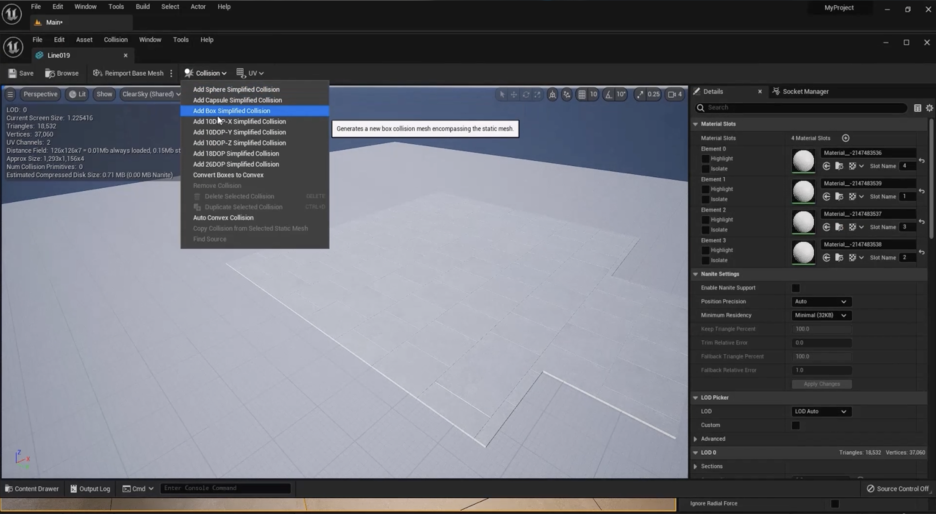
Task: Choose Add Sphere Simplified Collision
Action: 255,90
